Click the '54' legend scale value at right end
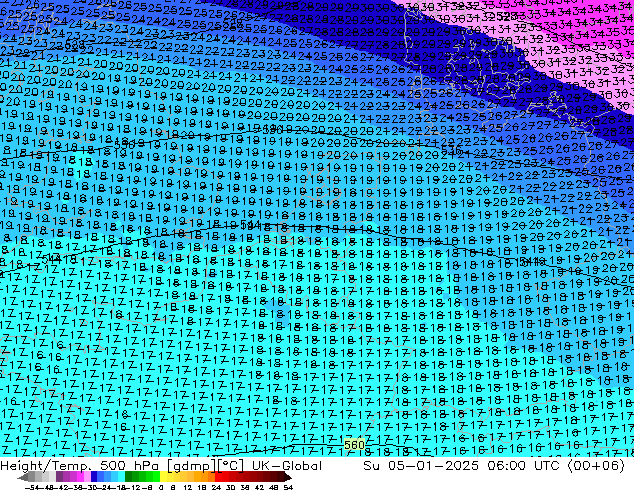The height and width of the screenshot is (490, 634). coord(288,487)
